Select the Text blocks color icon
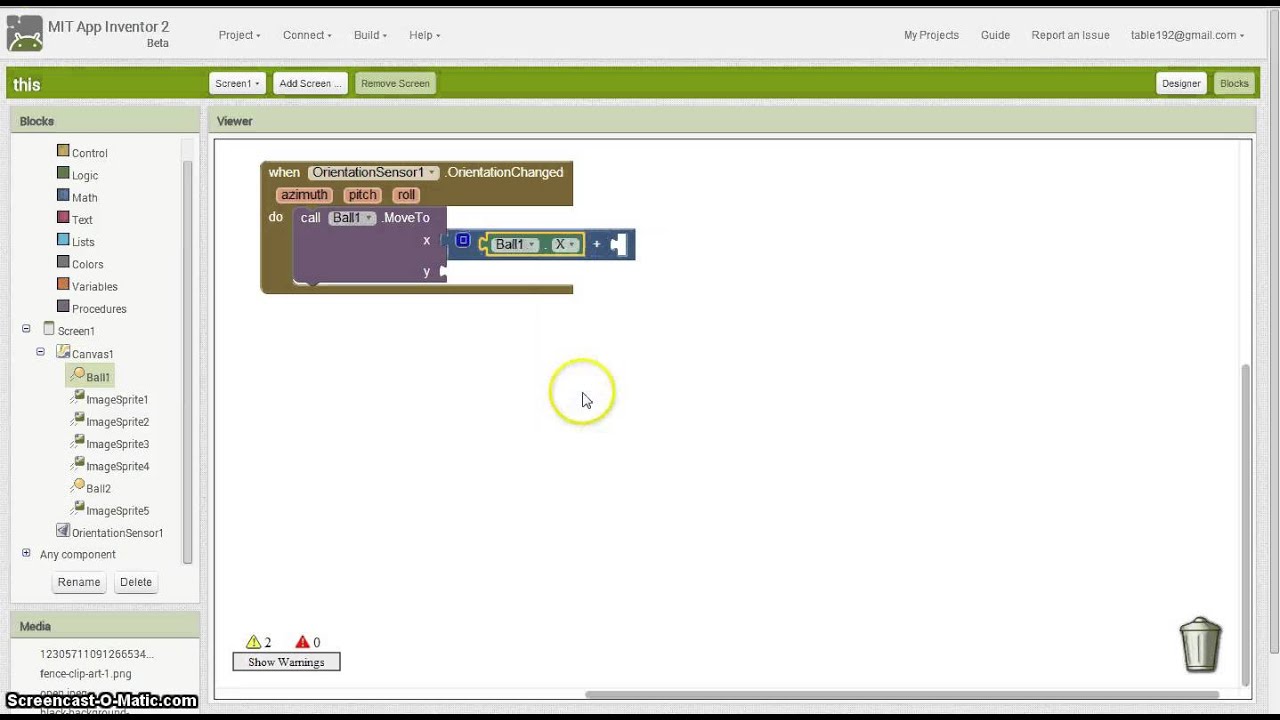The height and width of the screenshot is (720, 1280). coord(63,218)
